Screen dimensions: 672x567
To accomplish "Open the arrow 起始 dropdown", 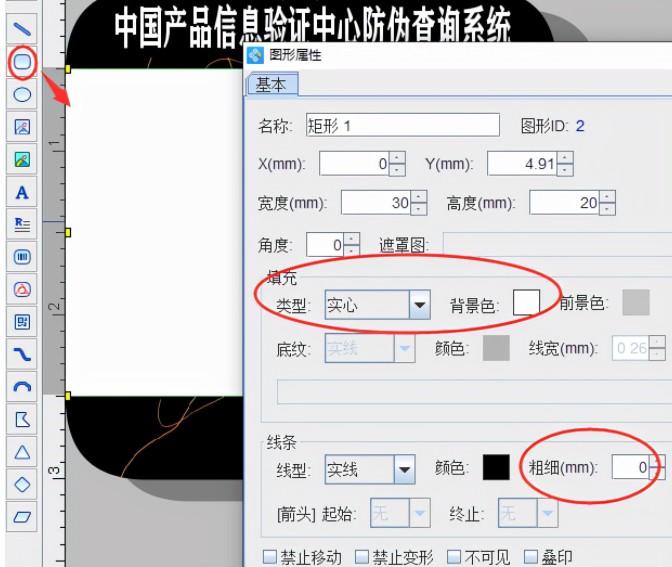I will pos(420,513).
